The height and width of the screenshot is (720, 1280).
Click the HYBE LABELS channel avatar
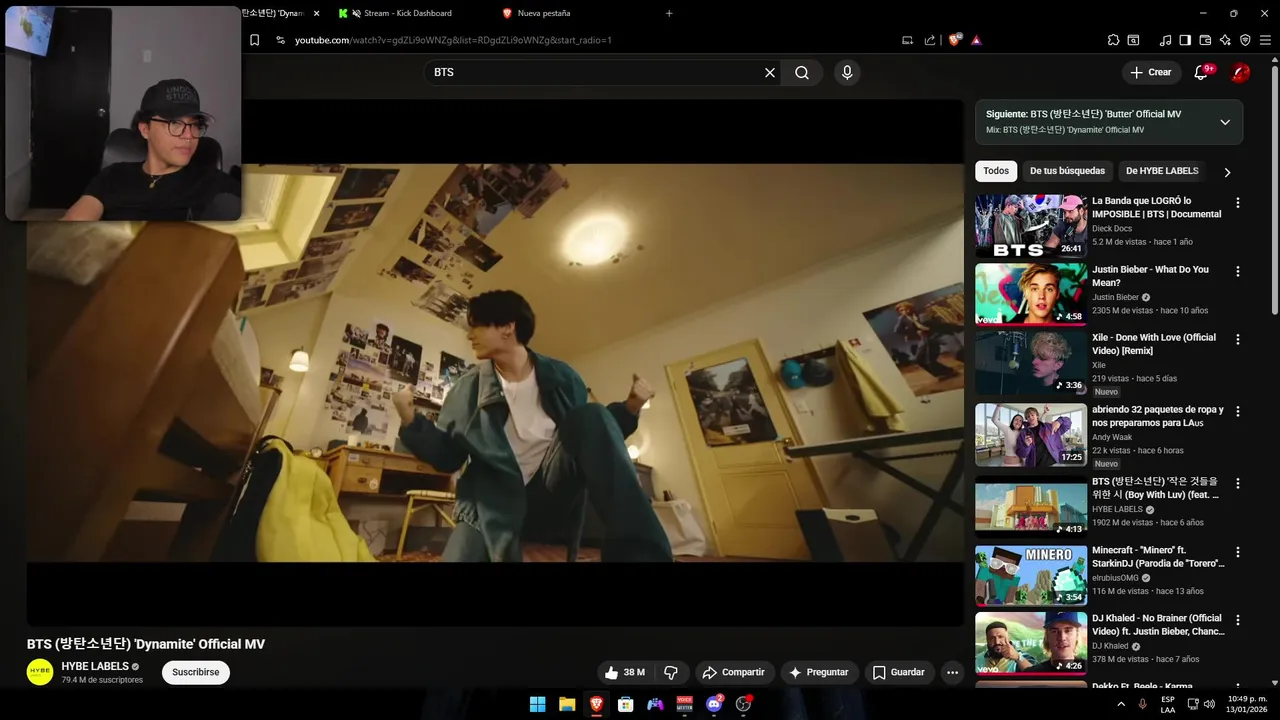coord(40,672)
